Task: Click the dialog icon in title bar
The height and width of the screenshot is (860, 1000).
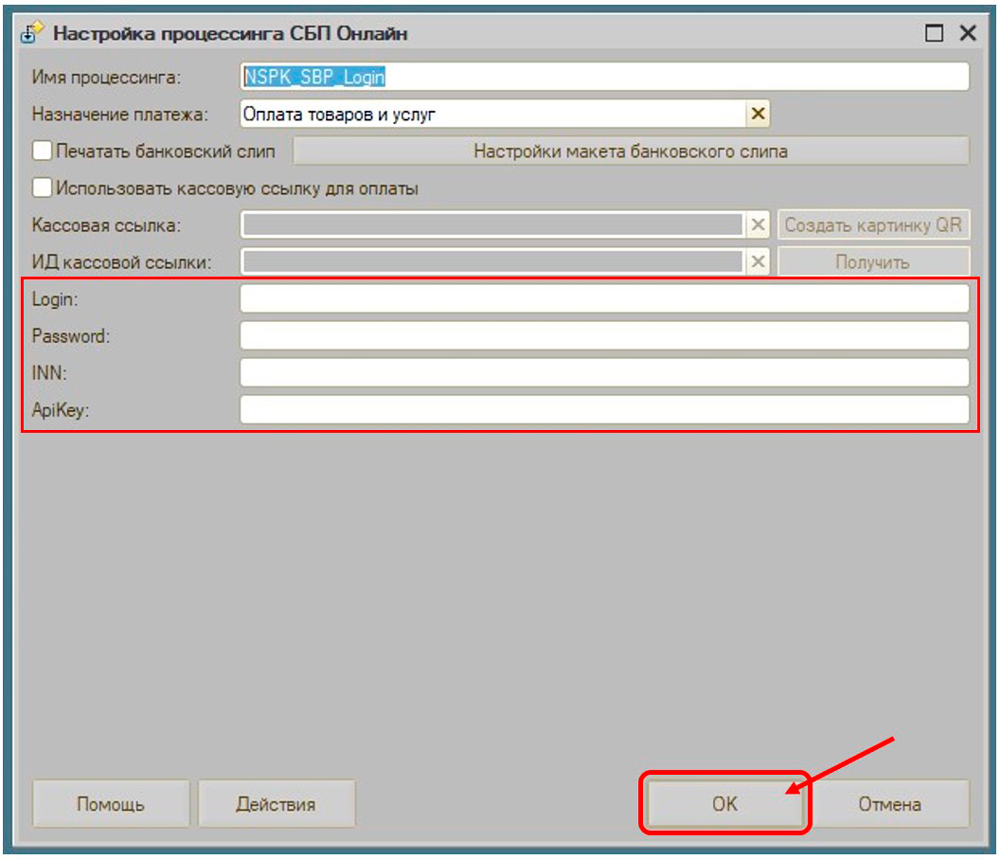Action: tap(32, 33)
